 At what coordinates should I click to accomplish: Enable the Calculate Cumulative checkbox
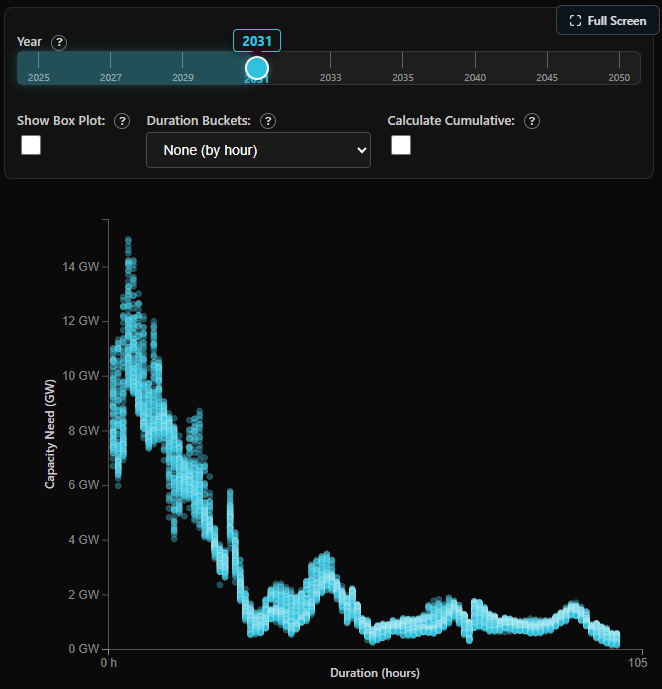[x=401, y=145]
